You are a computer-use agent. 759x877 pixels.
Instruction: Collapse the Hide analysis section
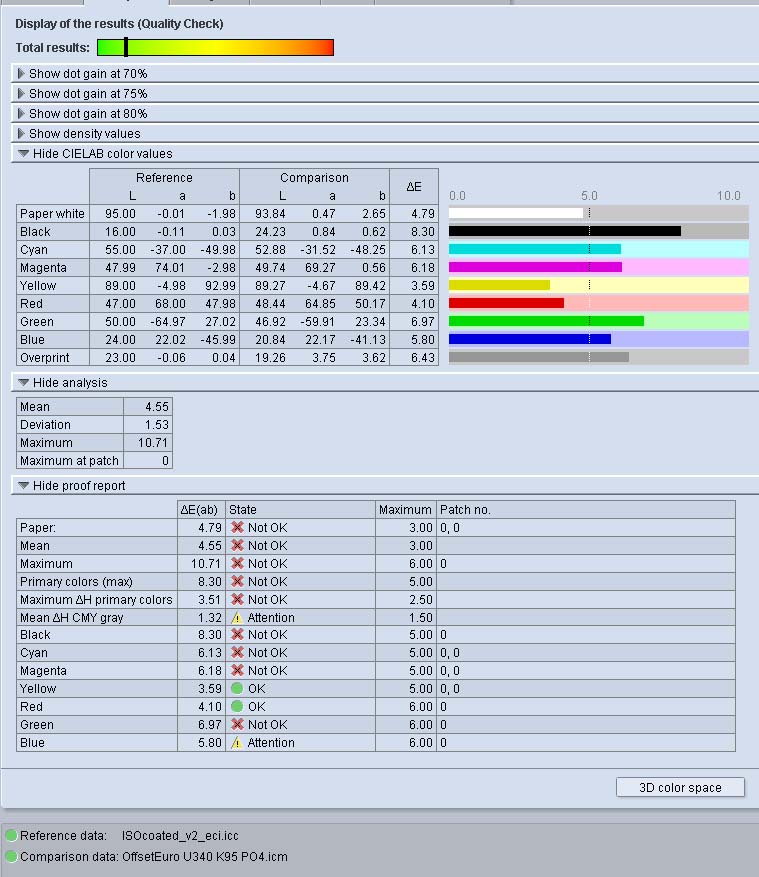click(x=69, y=383)
